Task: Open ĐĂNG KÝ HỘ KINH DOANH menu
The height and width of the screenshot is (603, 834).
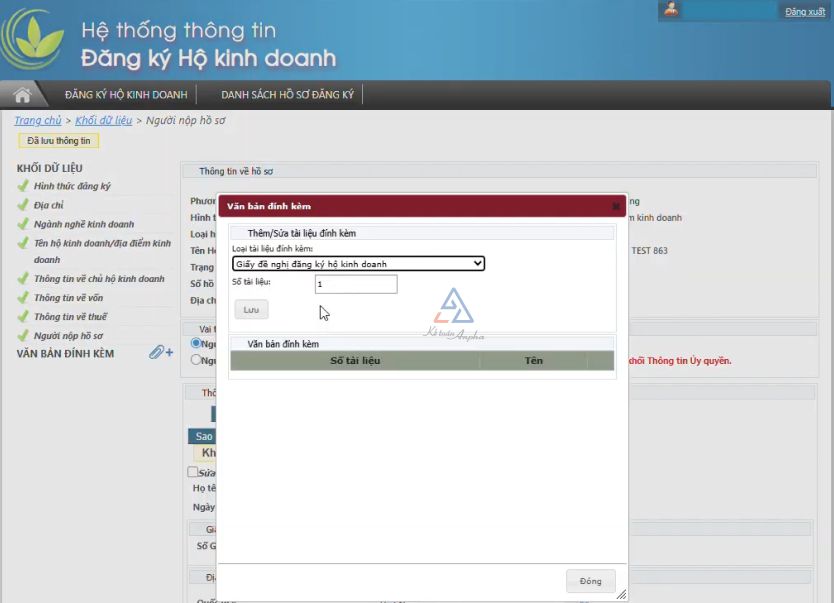Action: click(x=126, y=95)
